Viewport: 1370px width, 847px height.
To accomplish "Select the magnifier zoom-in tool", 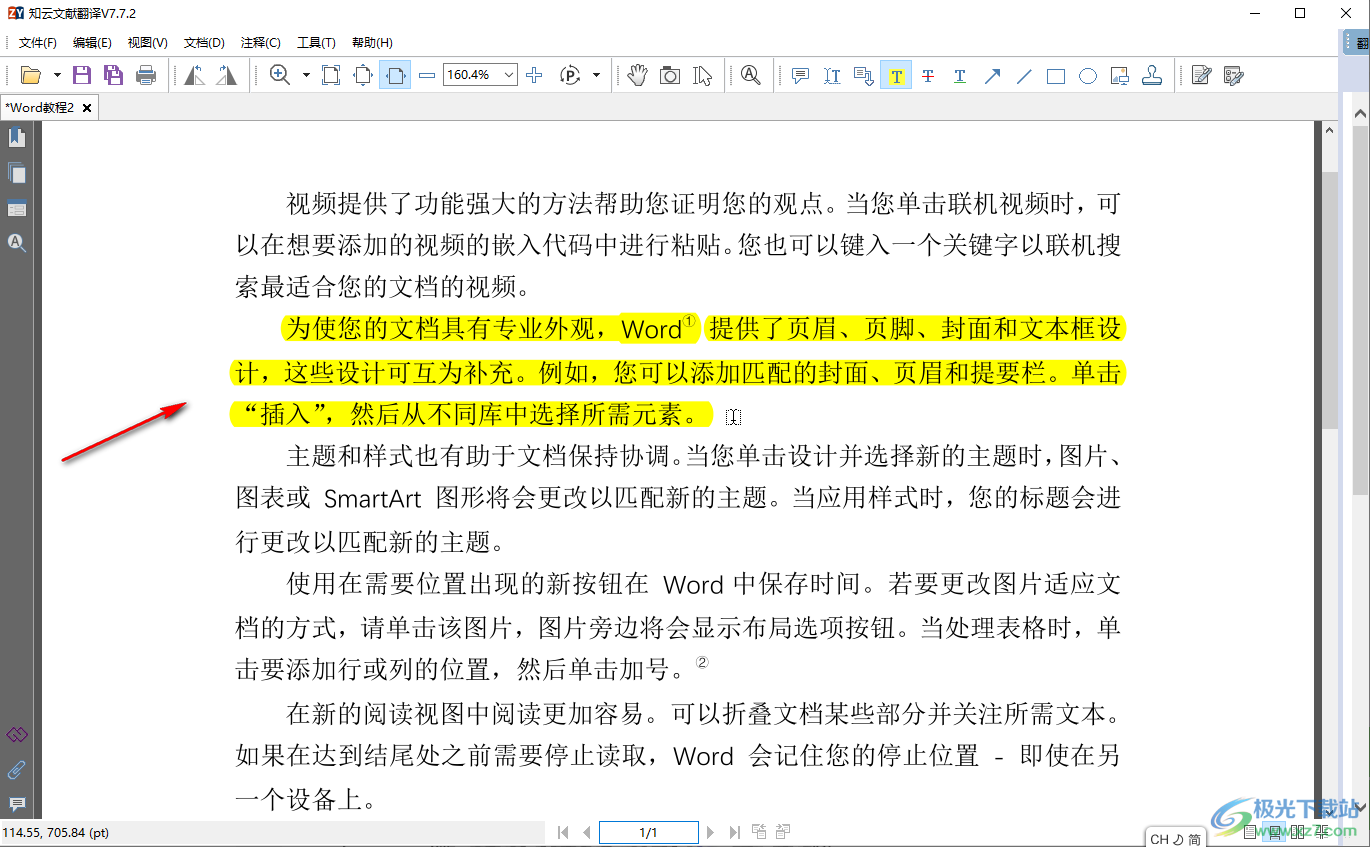I will [280, 75].
